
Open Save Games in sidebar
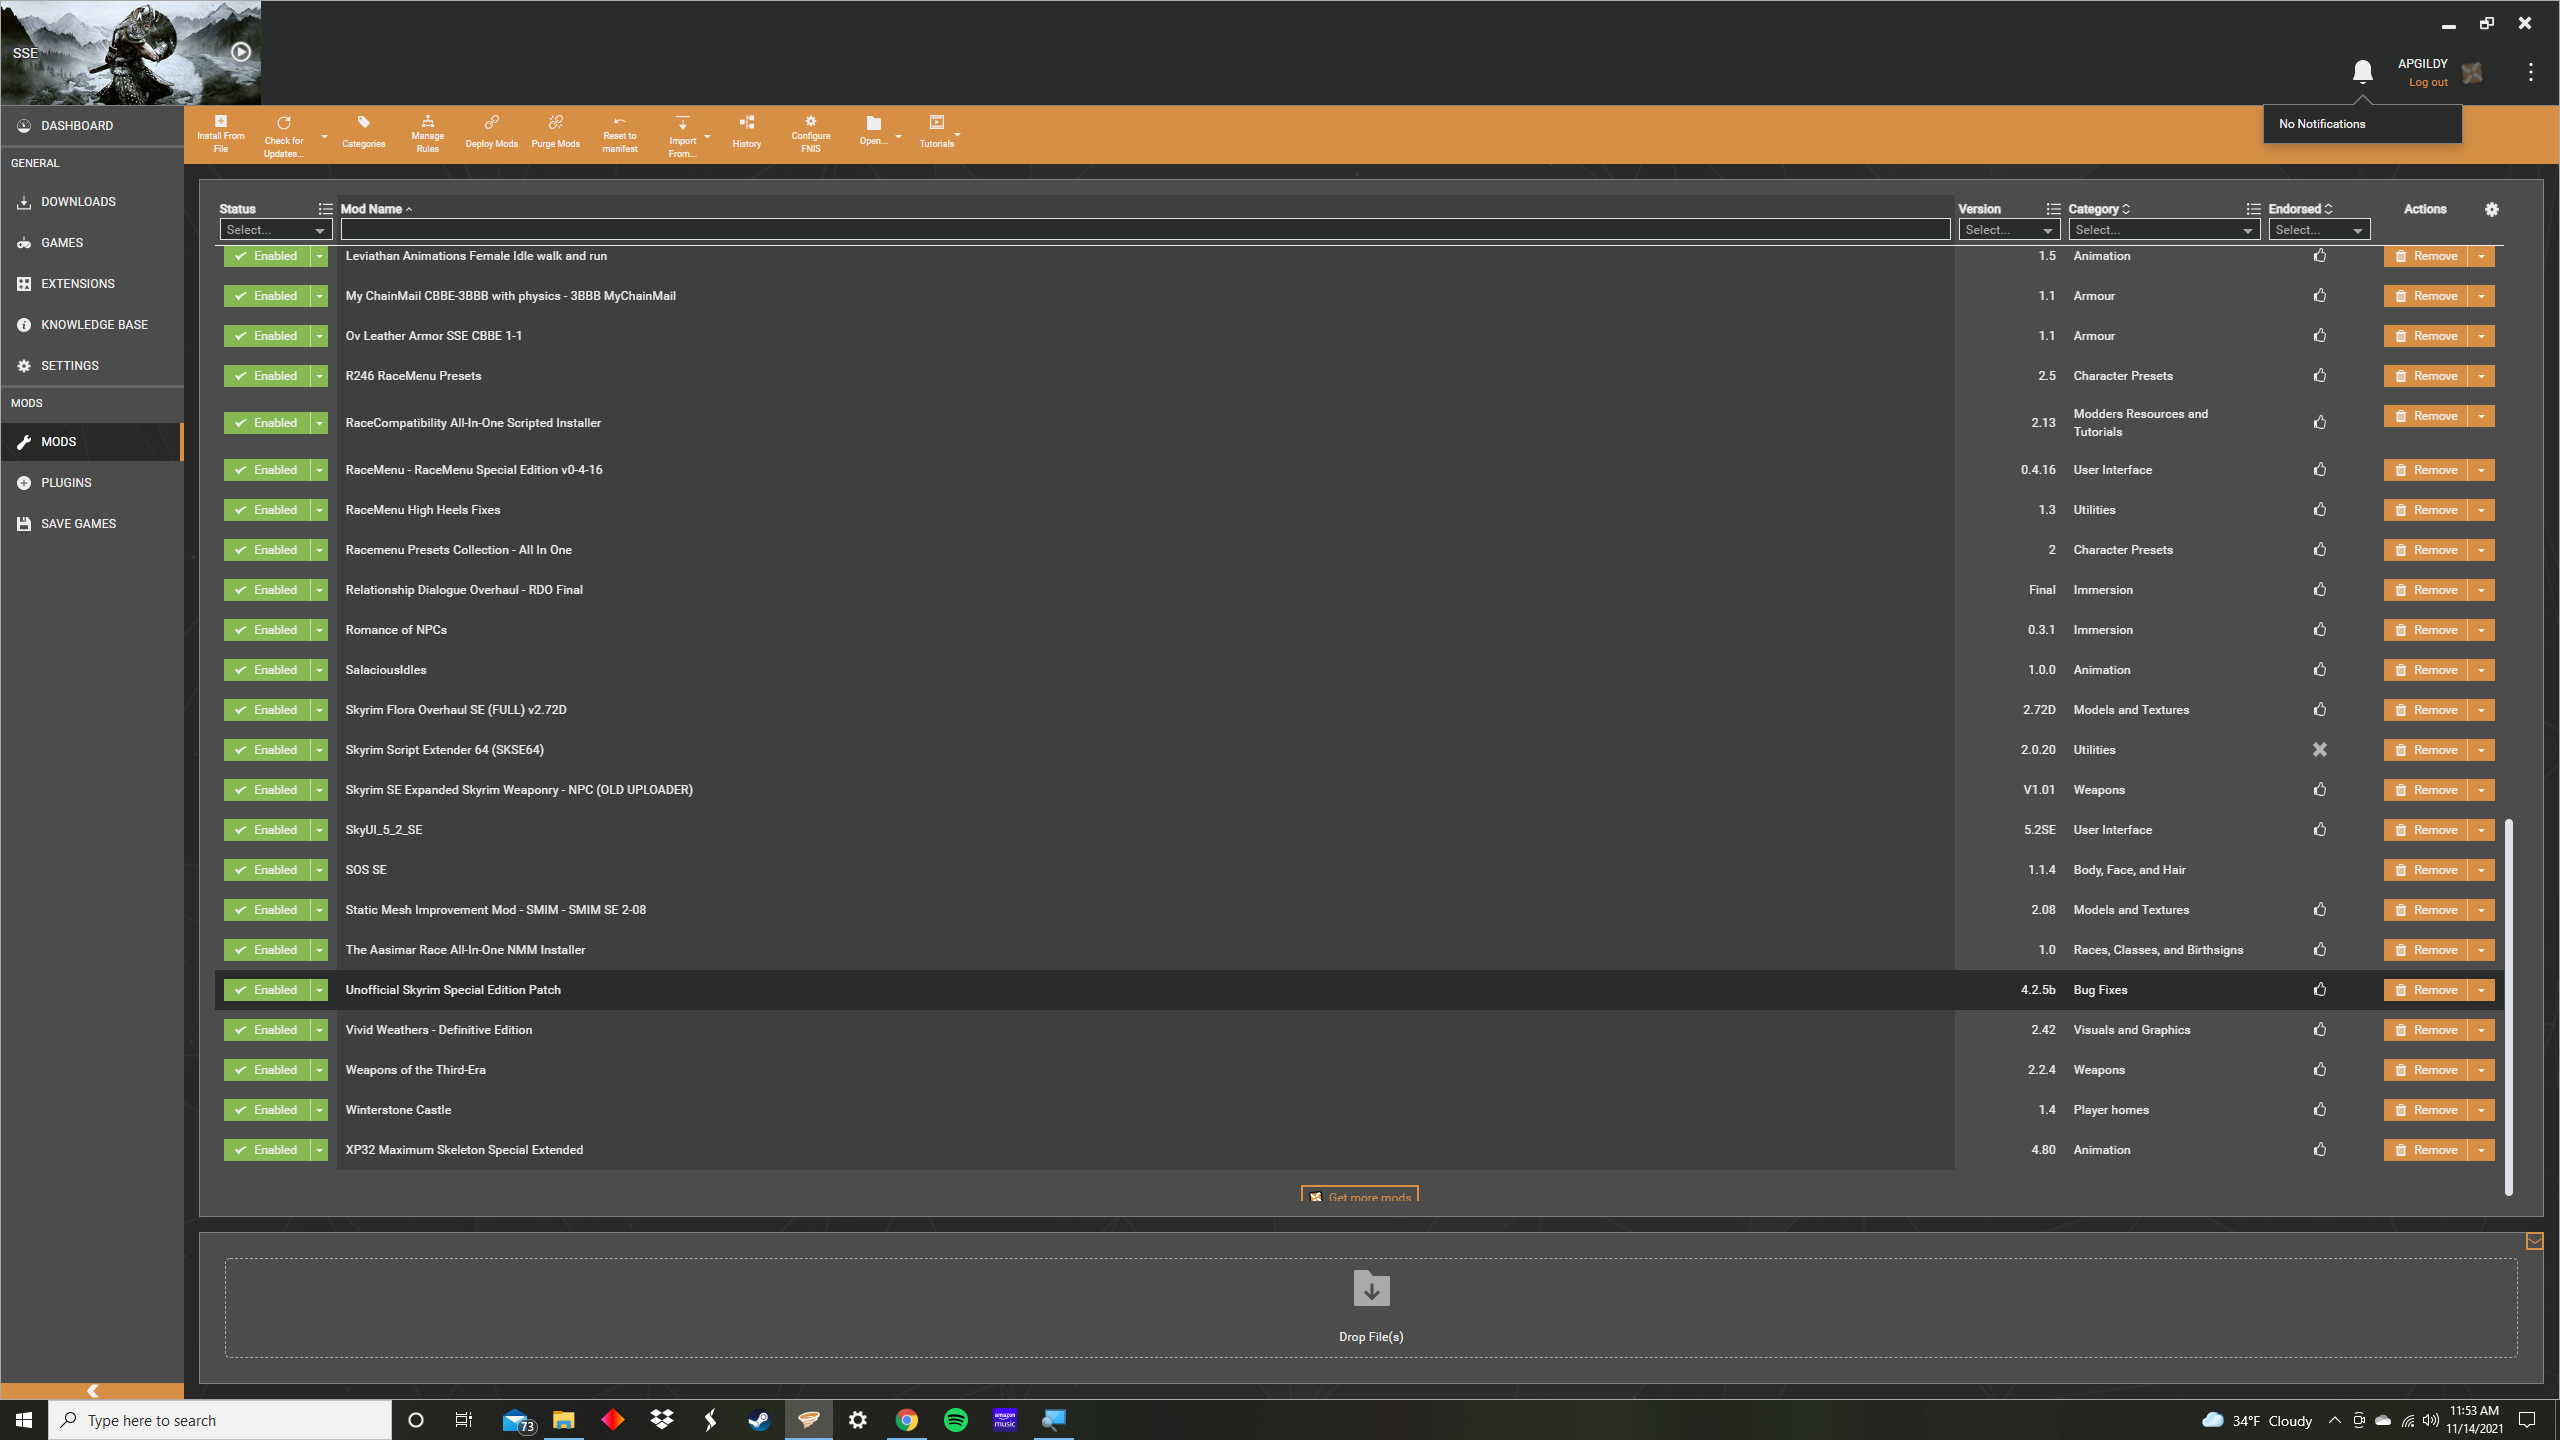(x=91, y=524)
